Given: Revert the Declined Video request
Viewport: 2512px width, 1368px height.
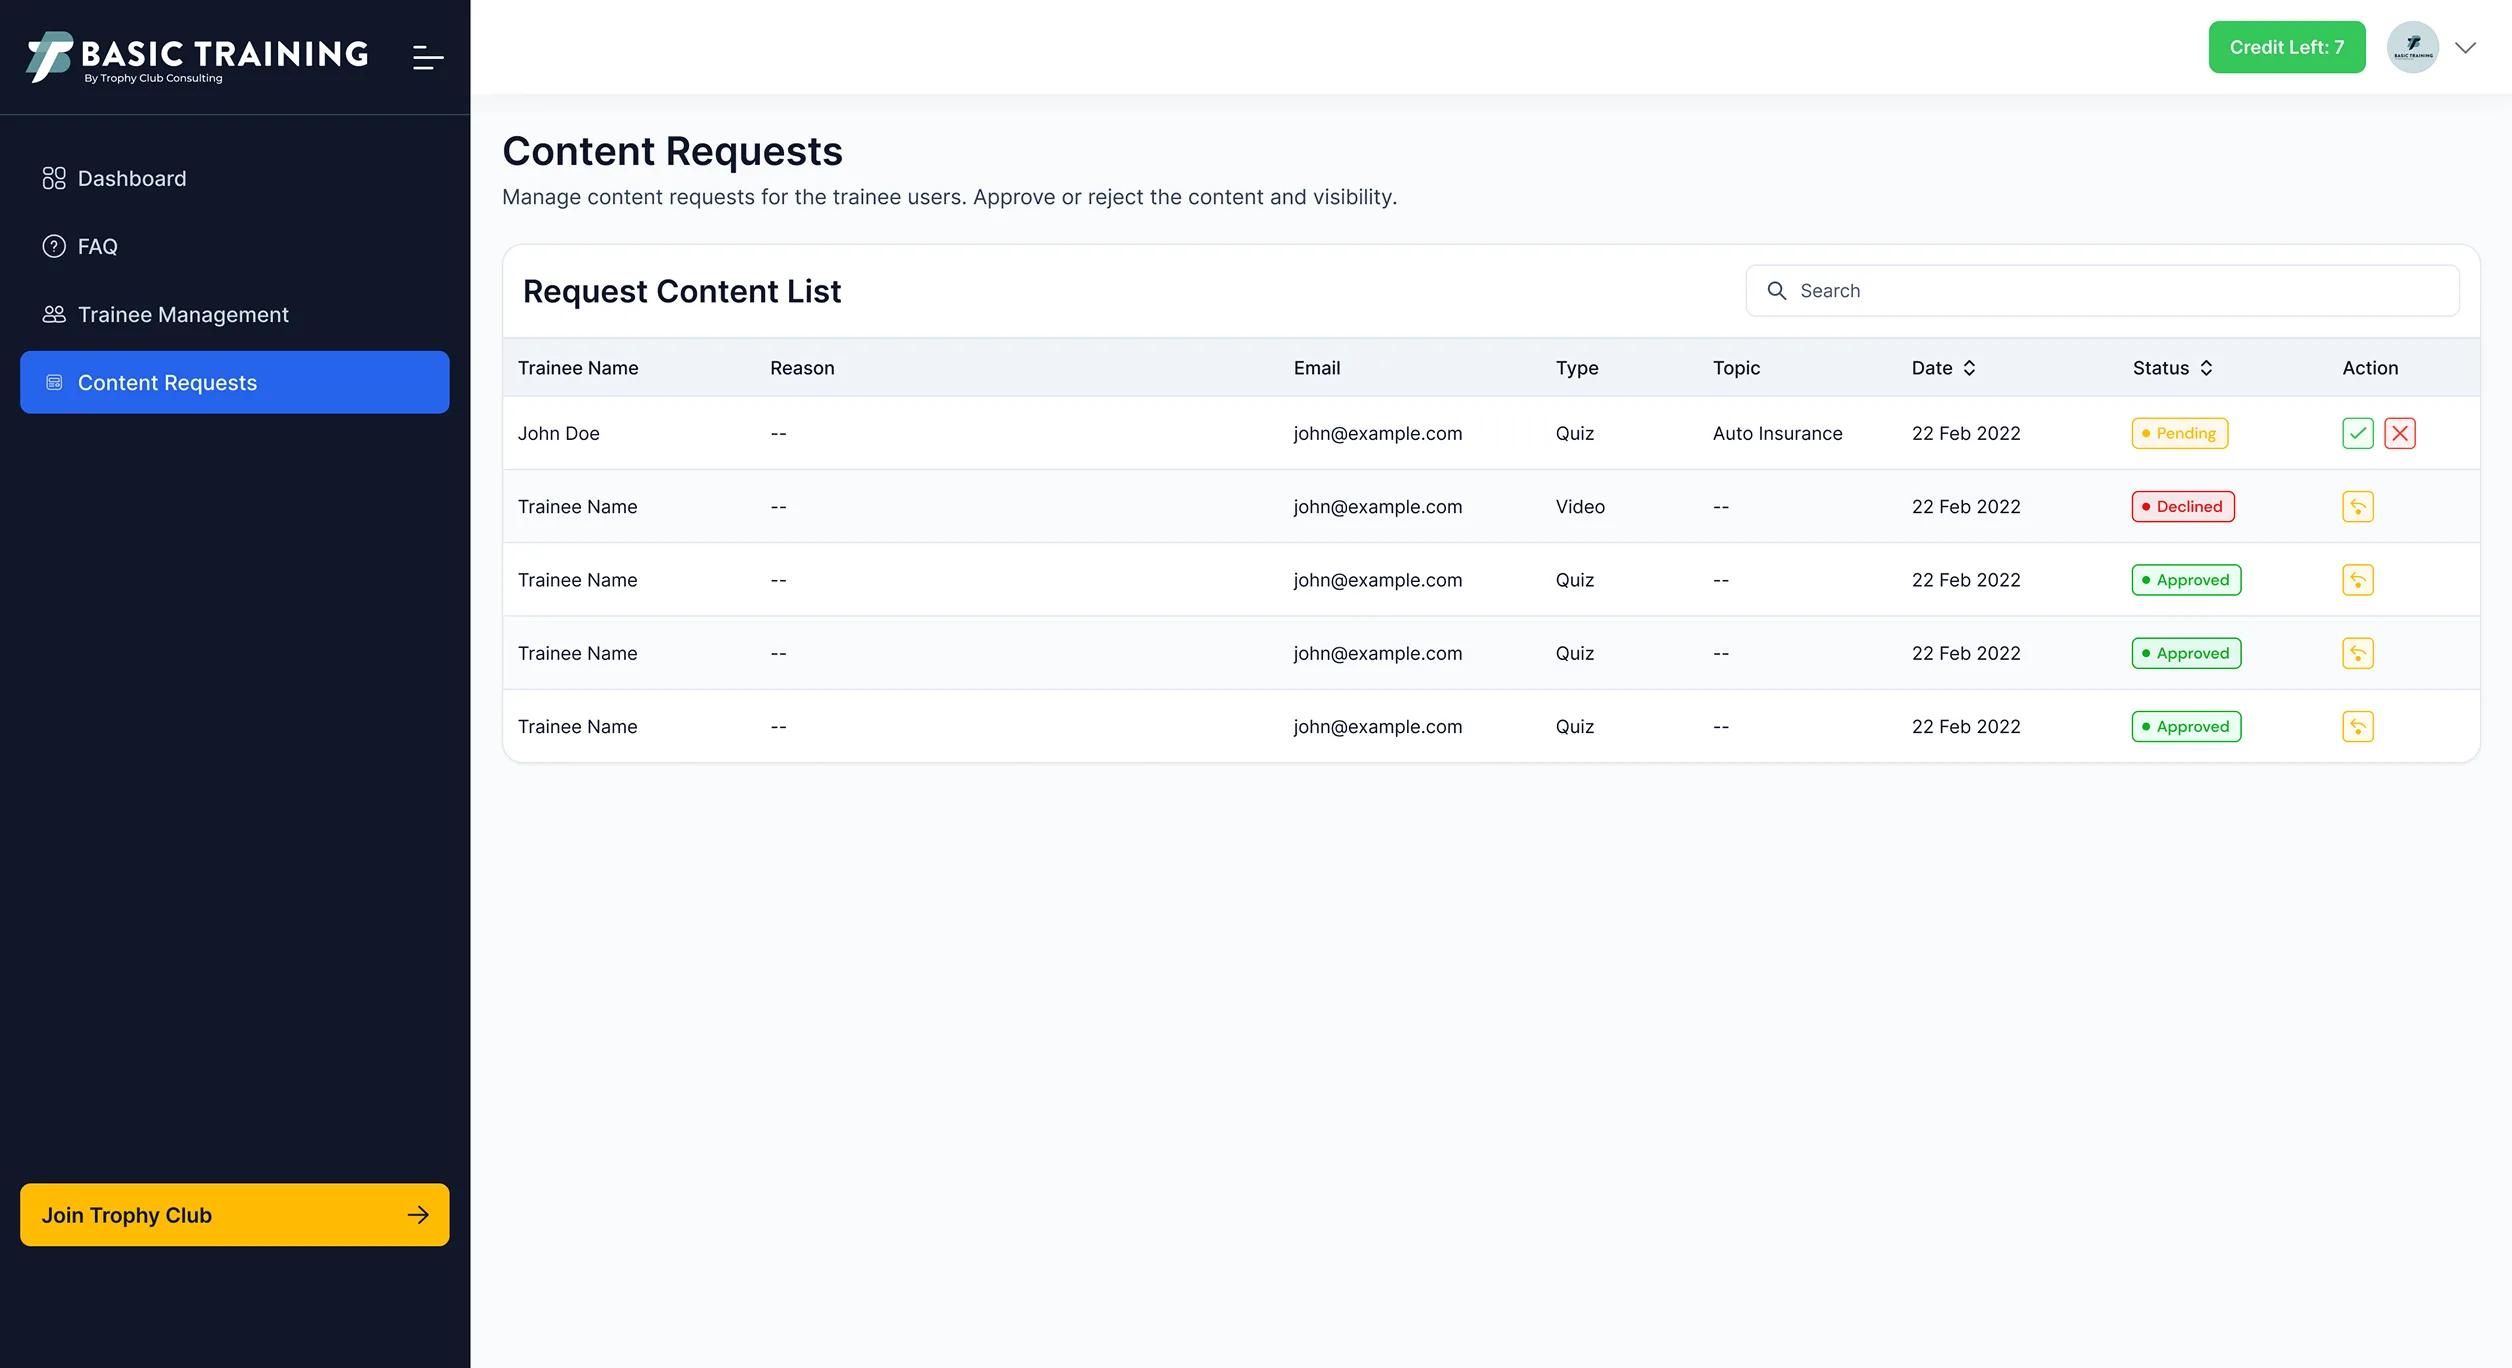Looking at the screenshot, I should [x=2358, y=507].
